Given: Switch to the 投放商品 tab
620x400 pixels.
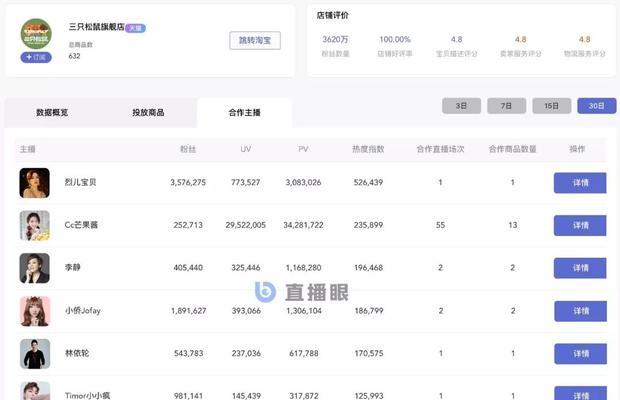Looking at the screenshot, I should point(148,113).
